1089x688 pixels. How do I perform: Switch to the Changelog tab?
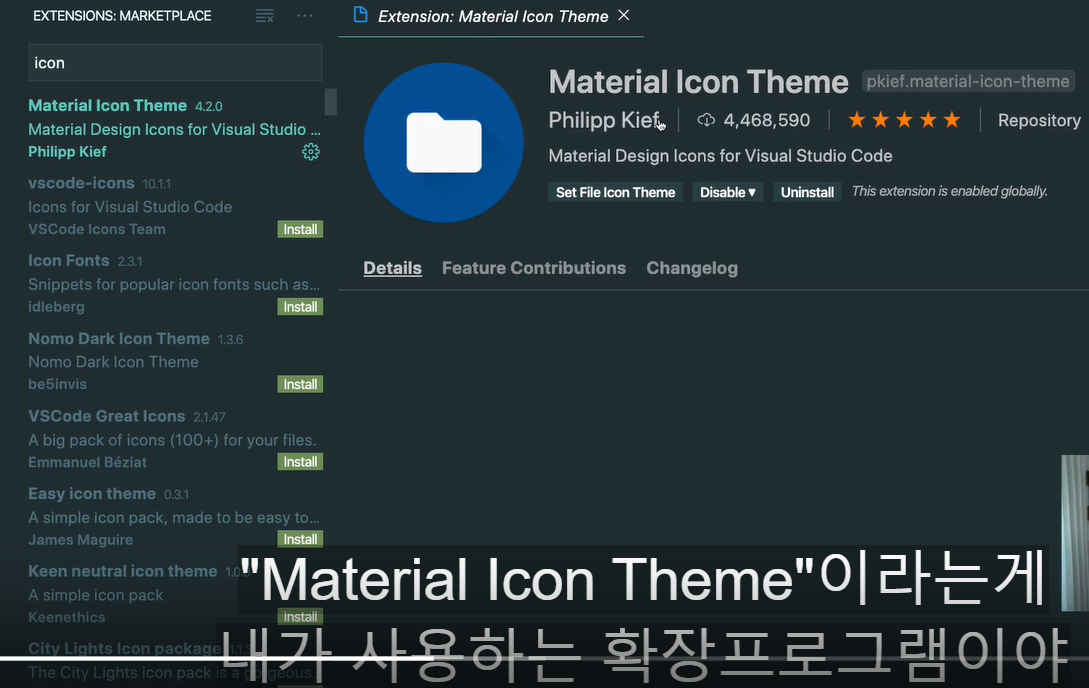692,268
